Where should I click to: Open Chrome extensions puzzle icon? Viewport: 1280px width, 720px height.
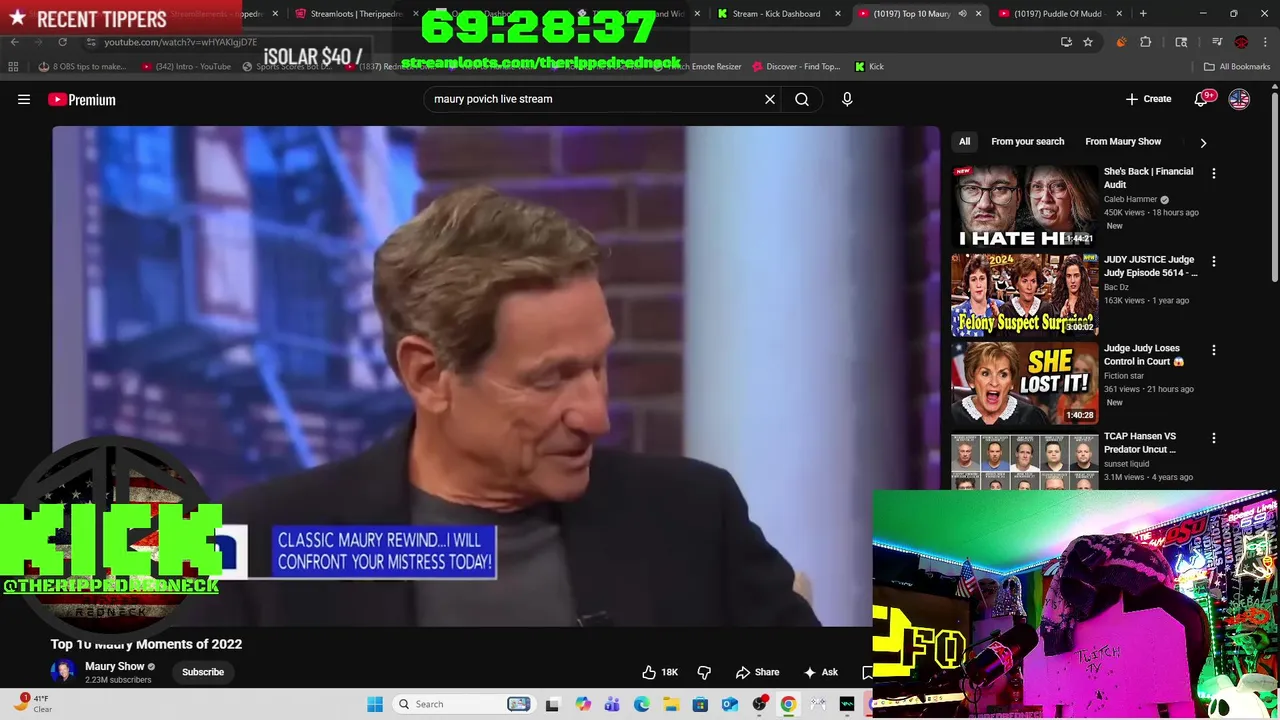coord(1146,42)
